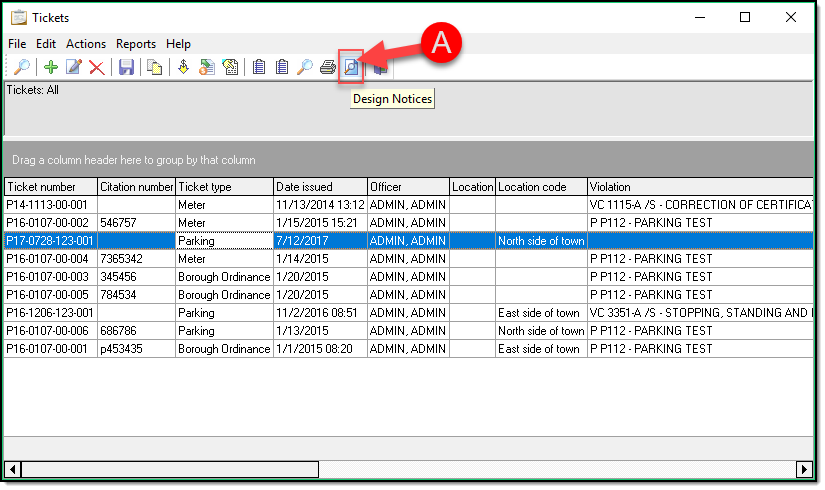Open the Help menu
825x490 pixels.
(x=178, y=44)
